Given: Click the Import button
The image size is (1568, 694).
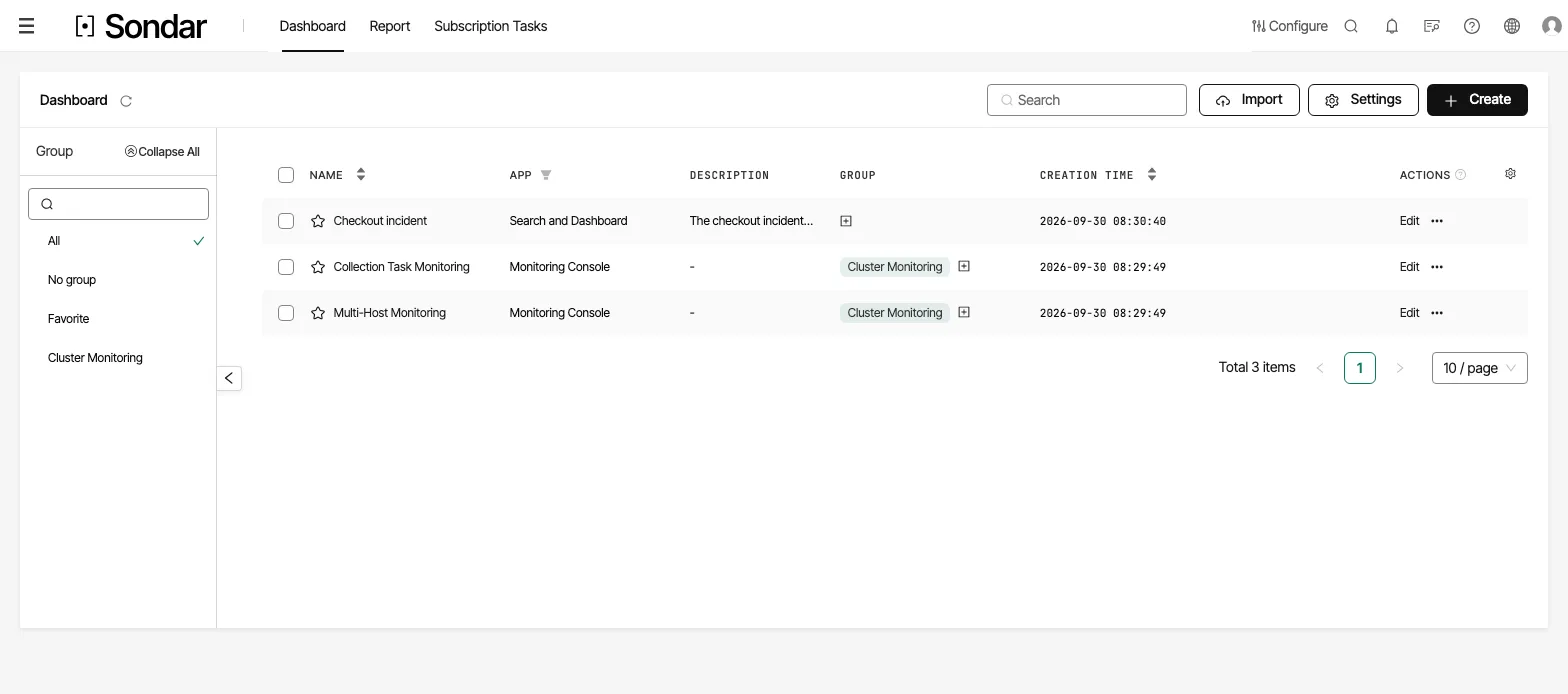Looking at the screenshot, I should [1249, 100].
